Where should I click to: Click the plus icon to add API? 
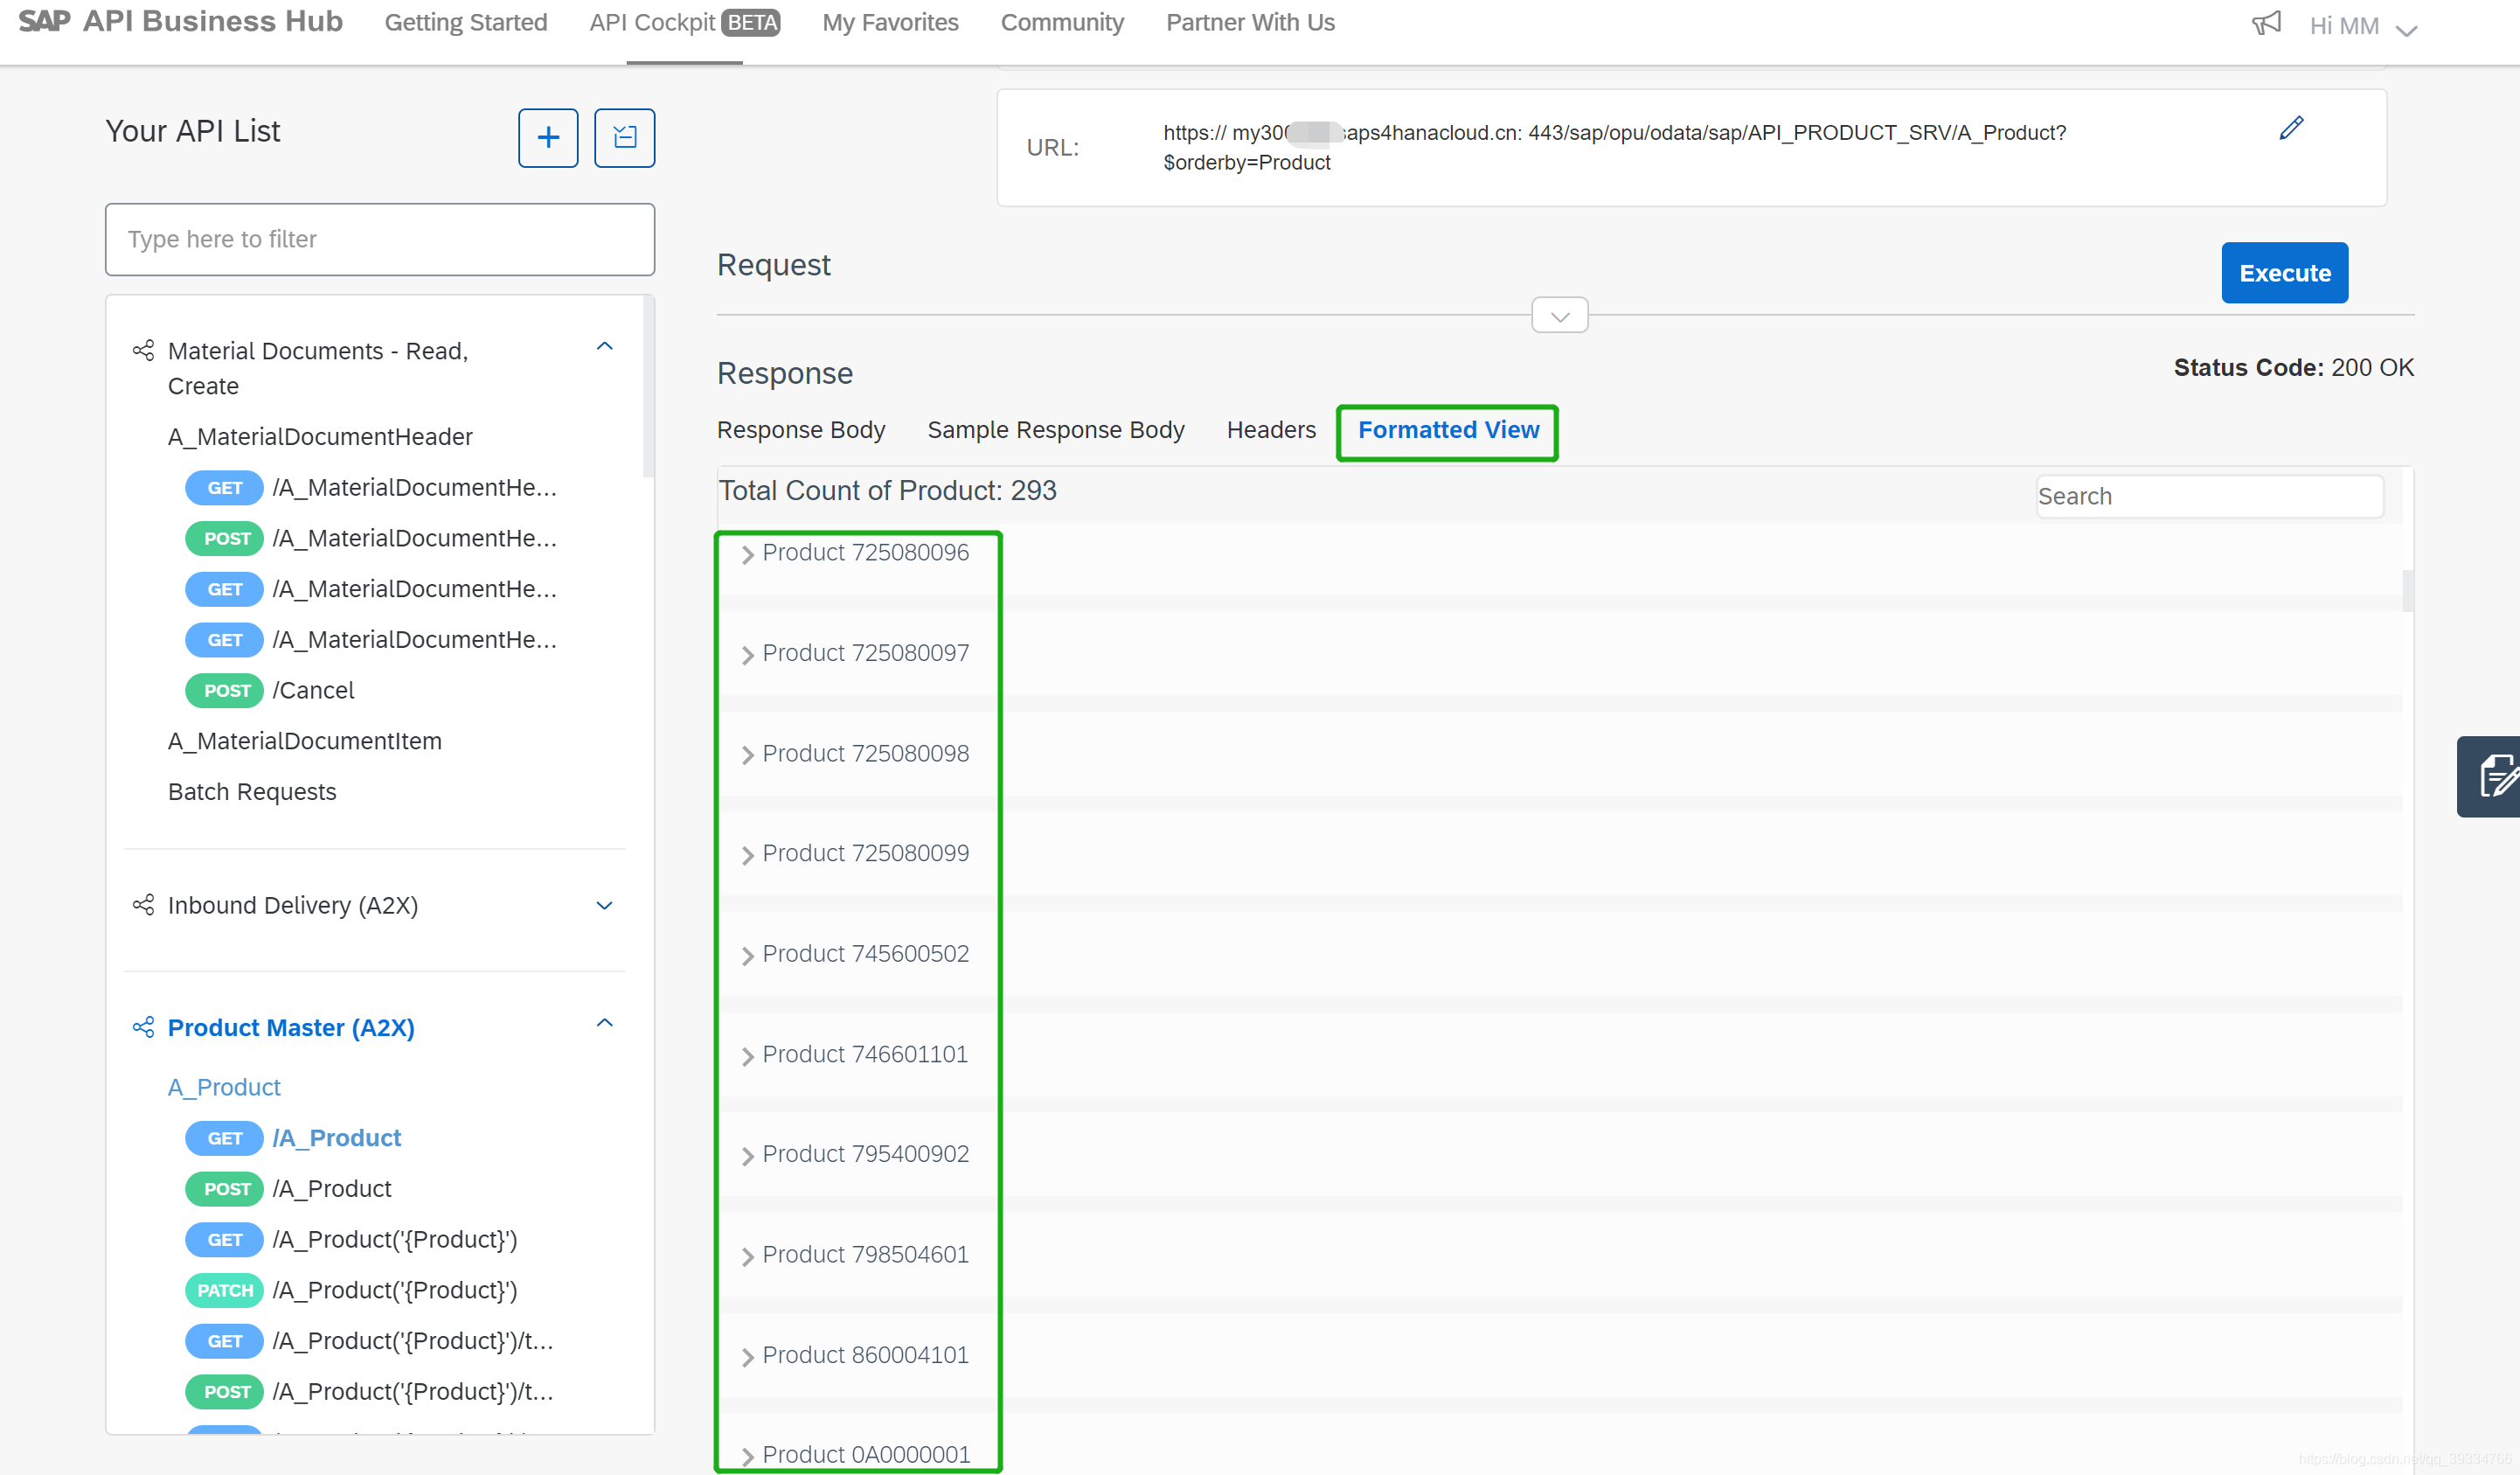547,138
